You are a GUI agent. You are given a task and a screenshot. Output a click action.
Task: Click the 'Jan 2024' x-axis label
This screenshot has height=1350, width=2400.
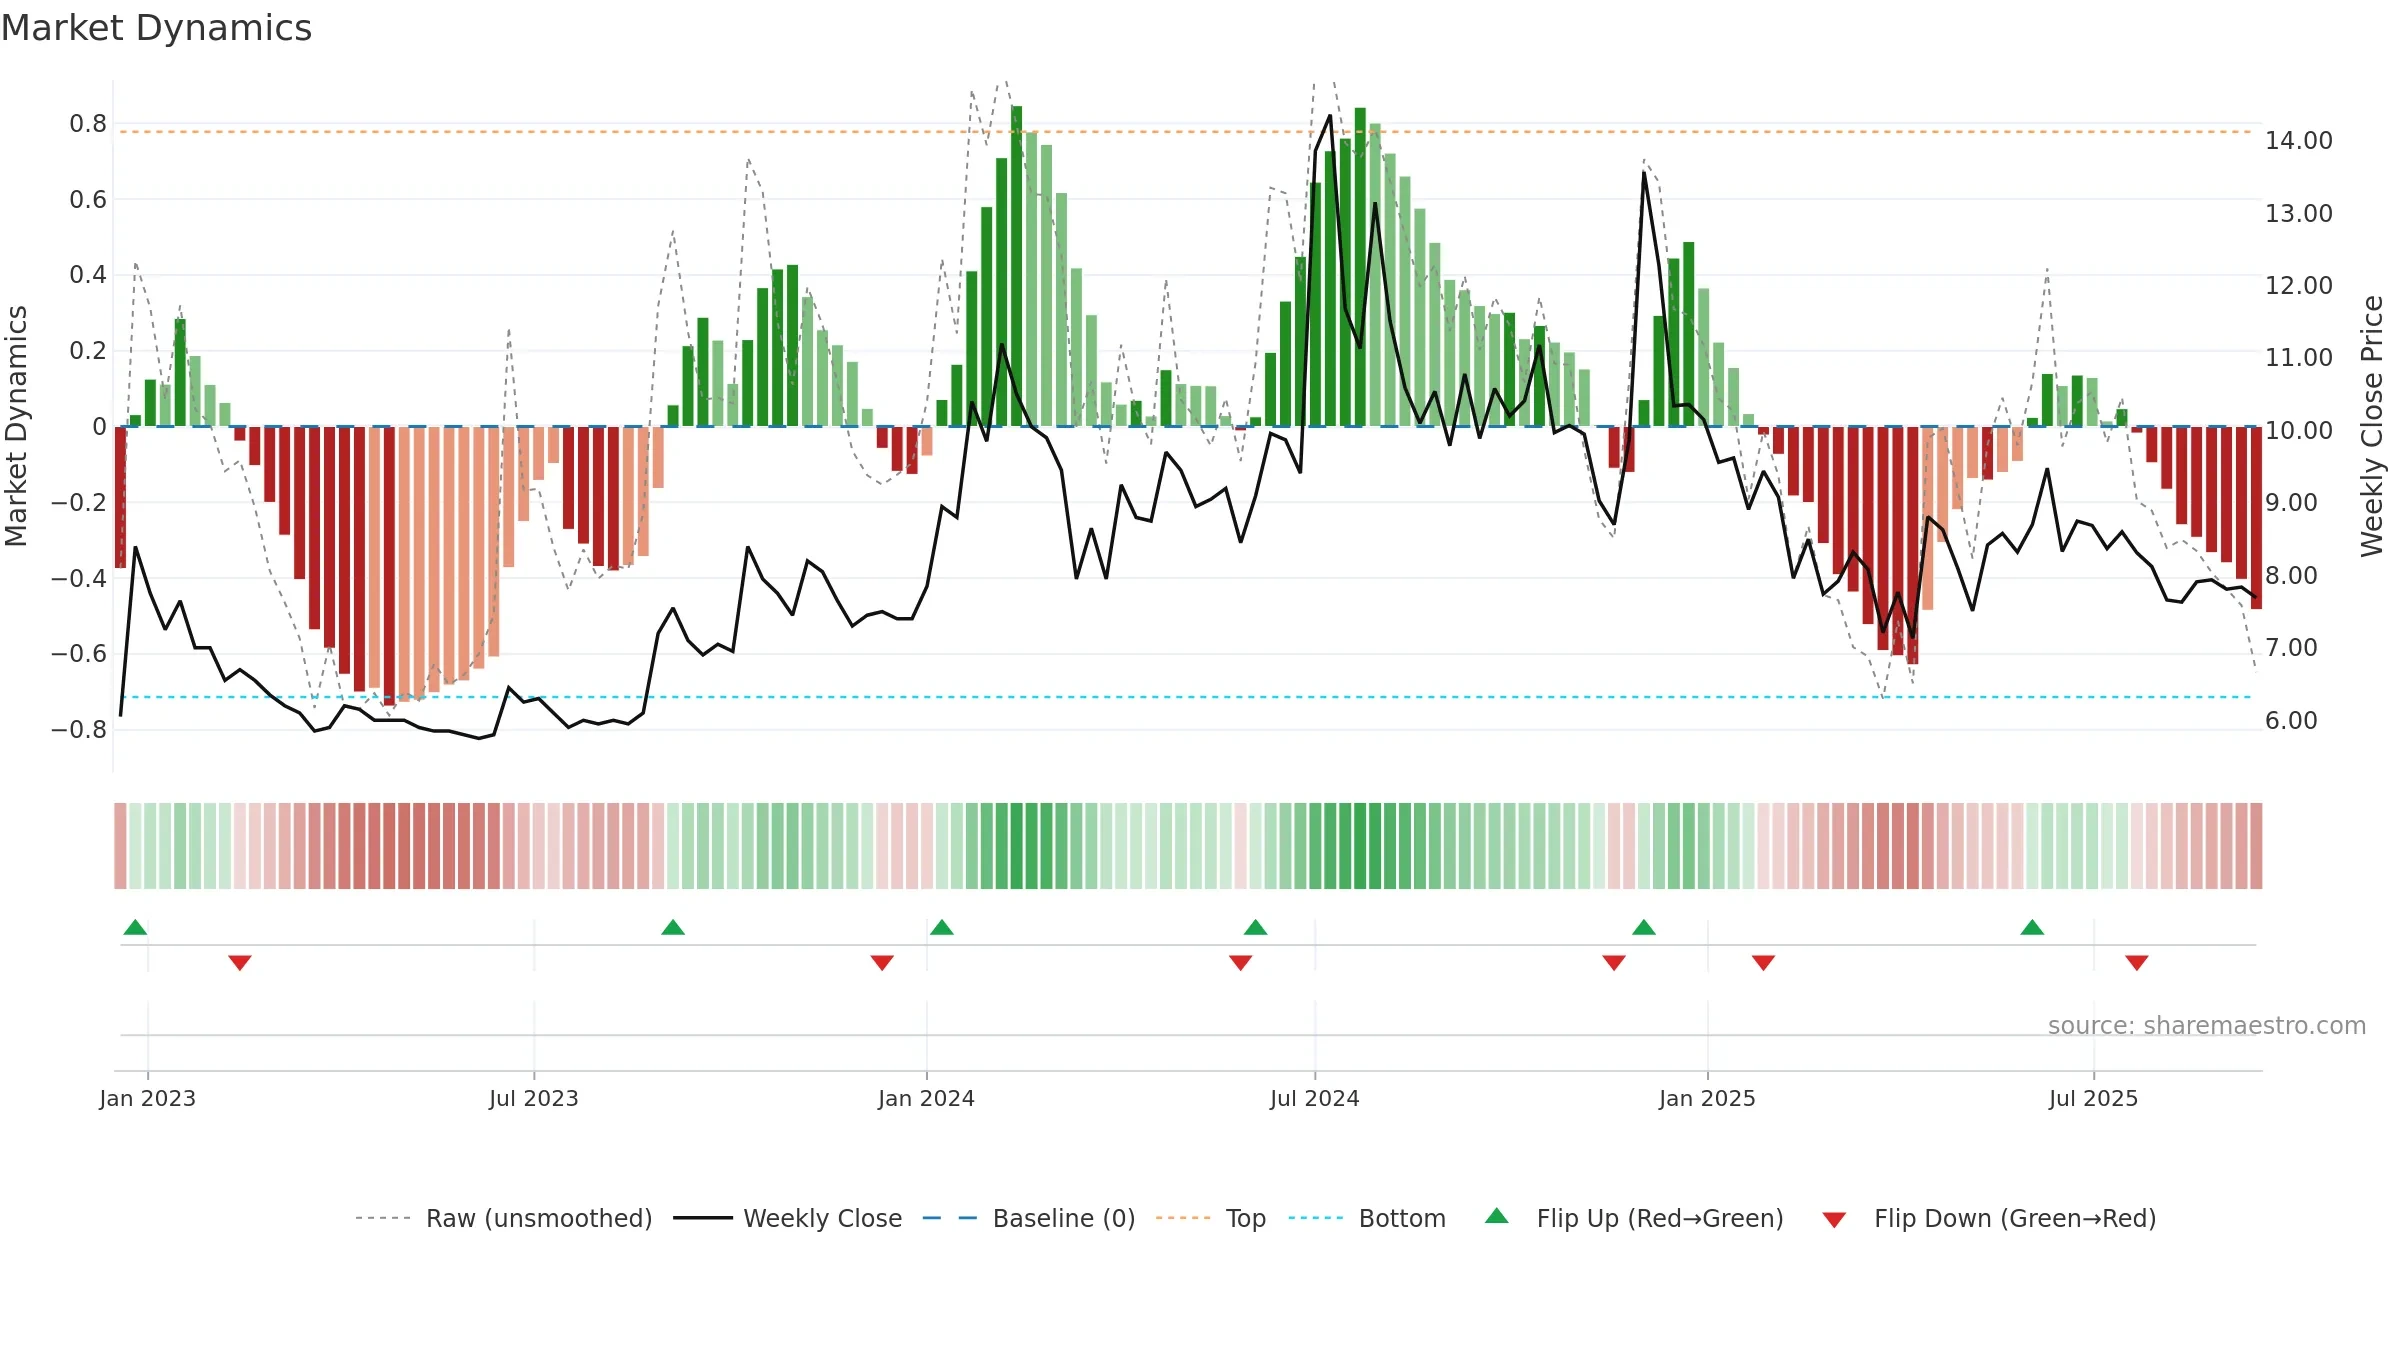coord(927,1098)
